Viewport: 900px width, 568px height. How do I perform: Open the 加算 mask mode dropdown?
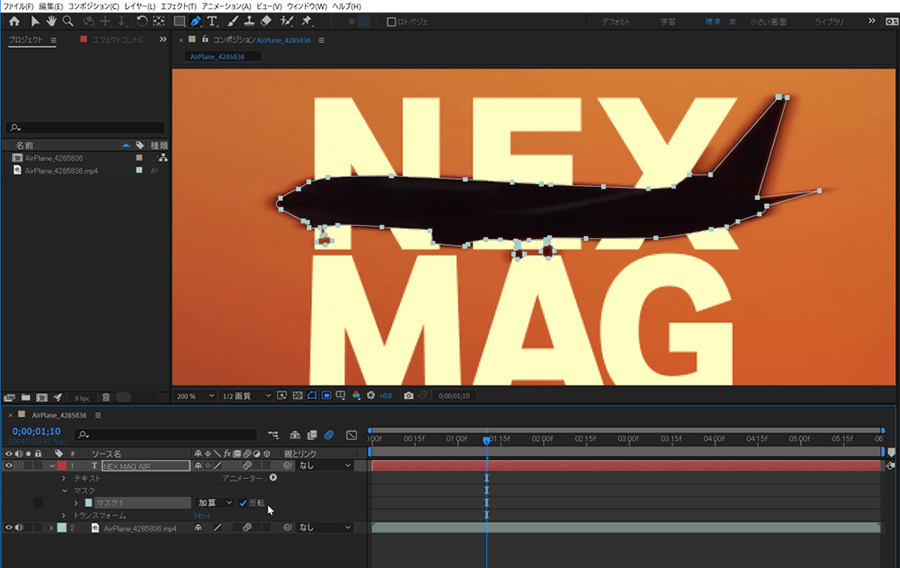point(214,503)
